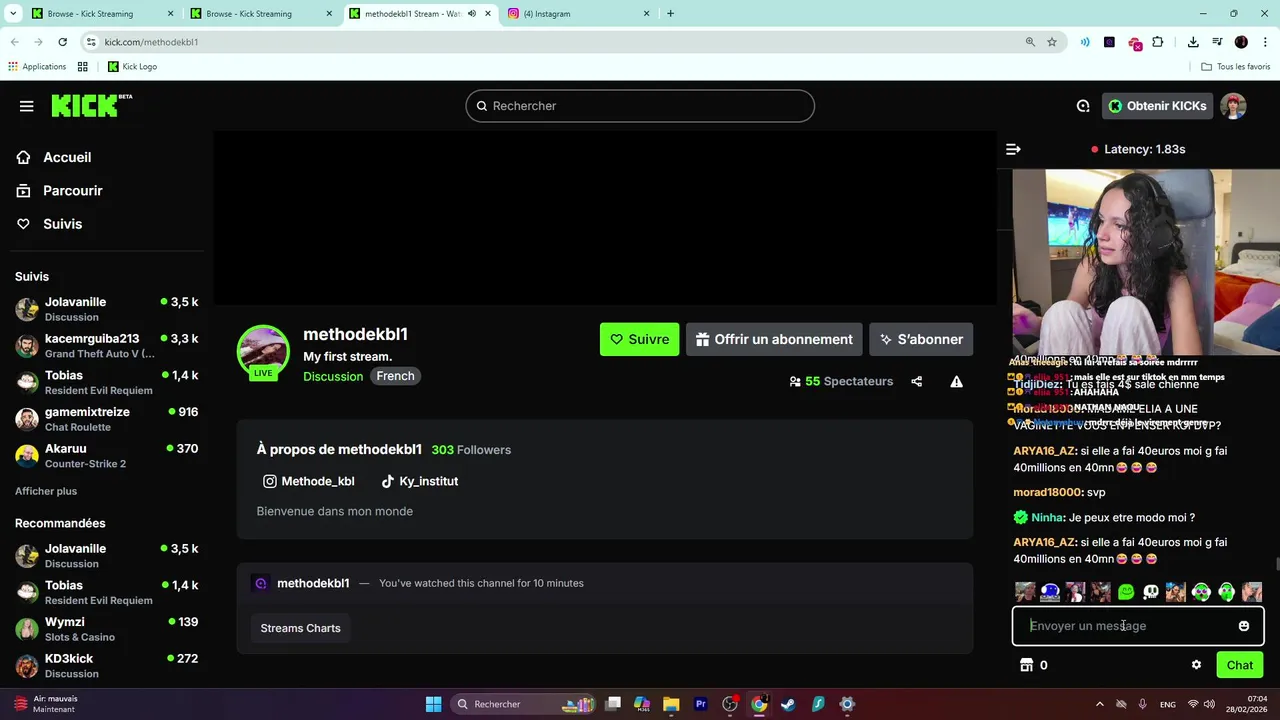The image size is (1280, 720).
Task: Open KD3kick recommended channel
Action: [x=106, y=666]
